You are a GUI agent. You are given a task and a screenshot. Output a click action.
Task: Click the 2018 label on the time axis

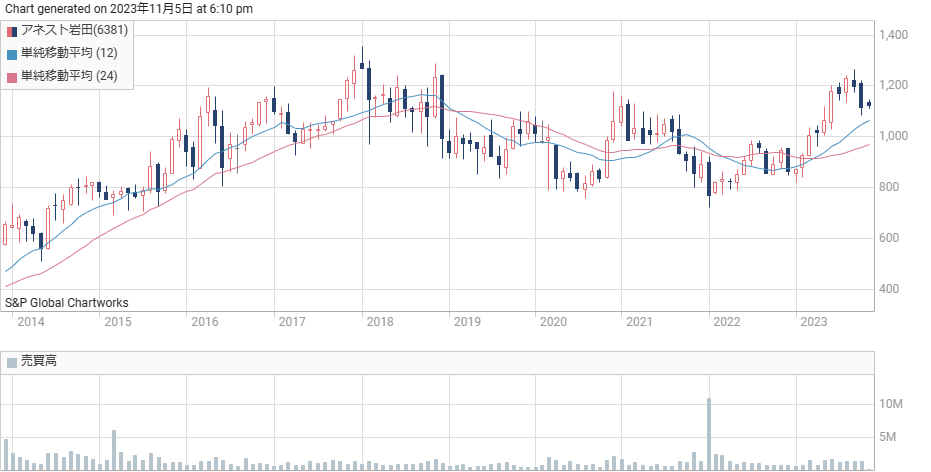pos(380,322)
